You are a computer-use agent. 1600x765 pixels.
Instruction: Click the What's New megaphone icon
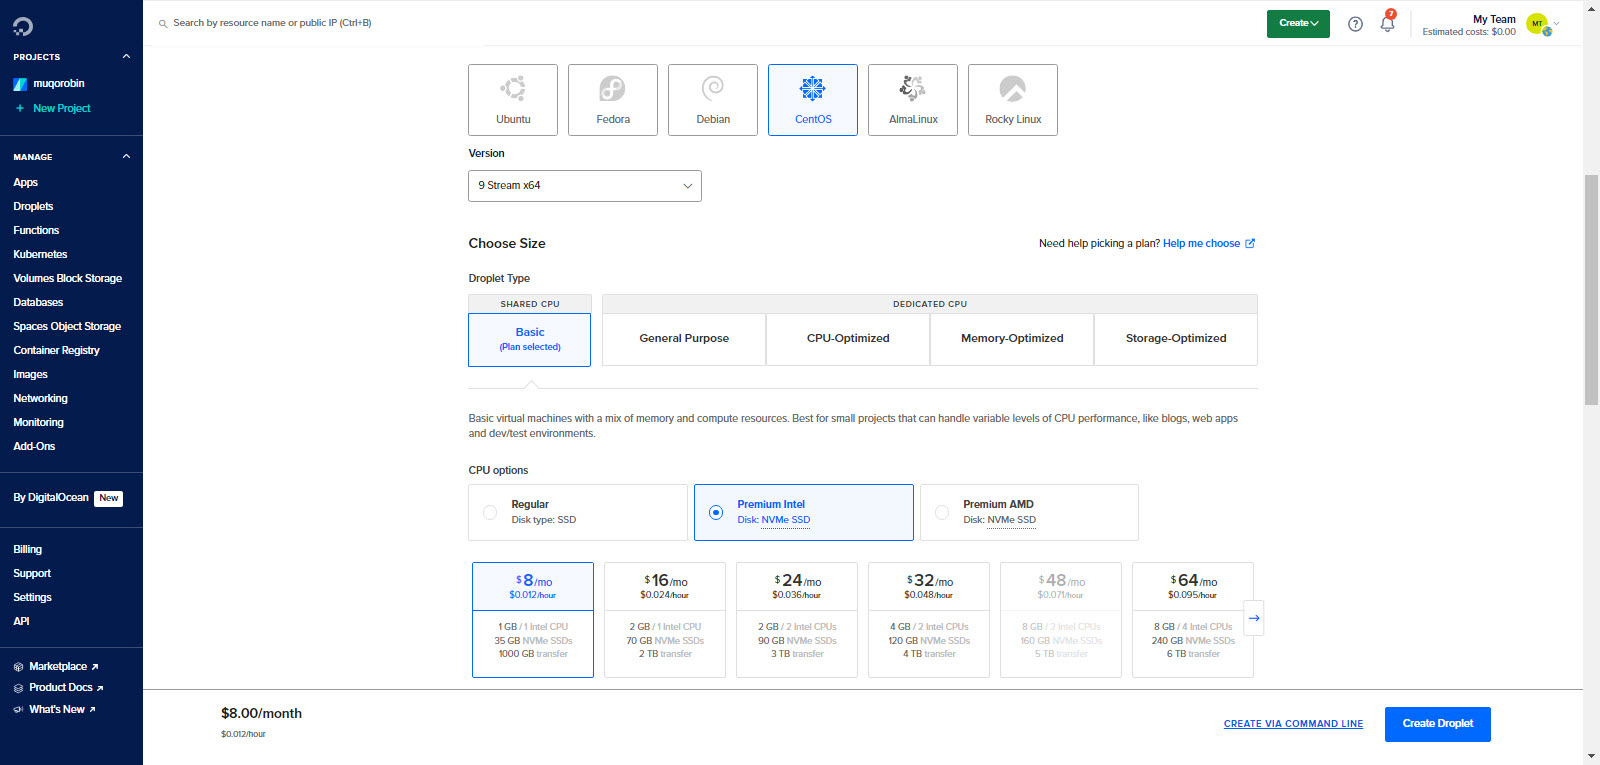(x=19, y=710)
